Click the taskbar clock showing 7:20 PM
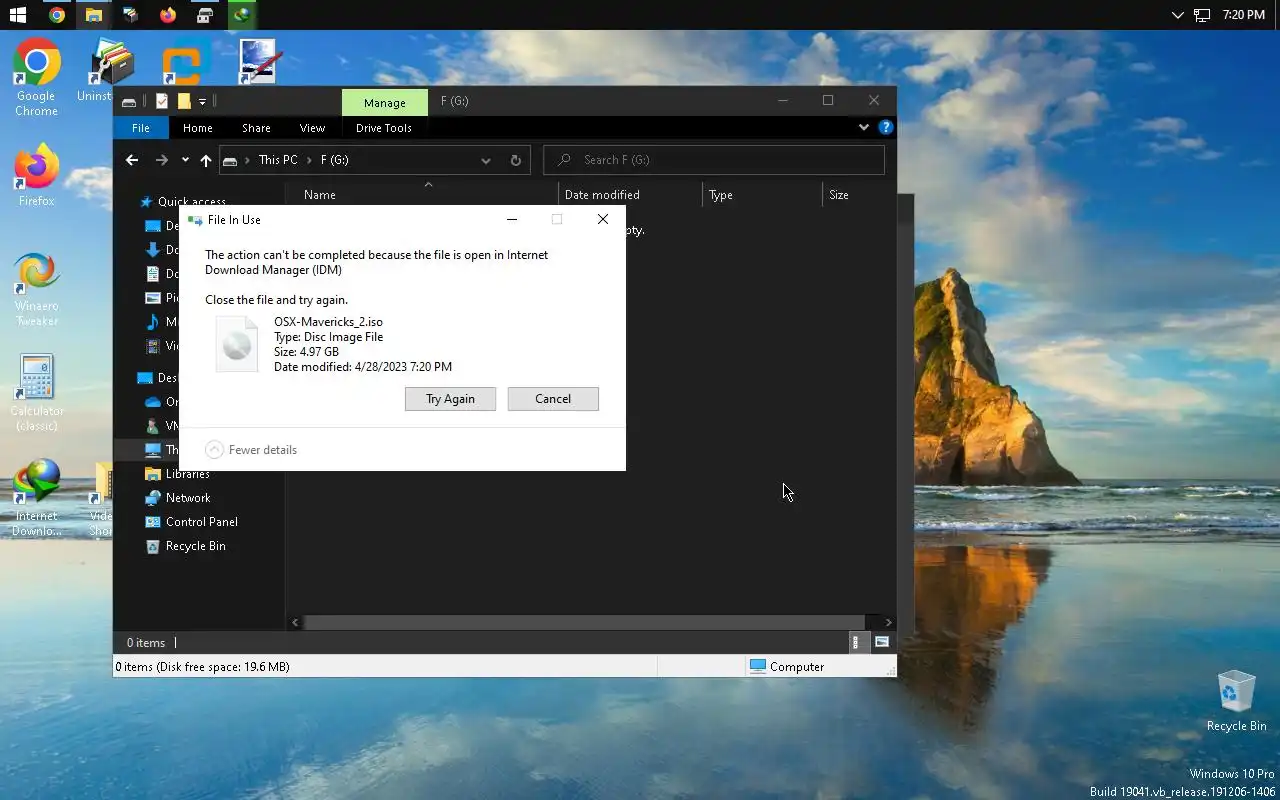This screenshot has height=800, width=1280. tap(1244, 15)
